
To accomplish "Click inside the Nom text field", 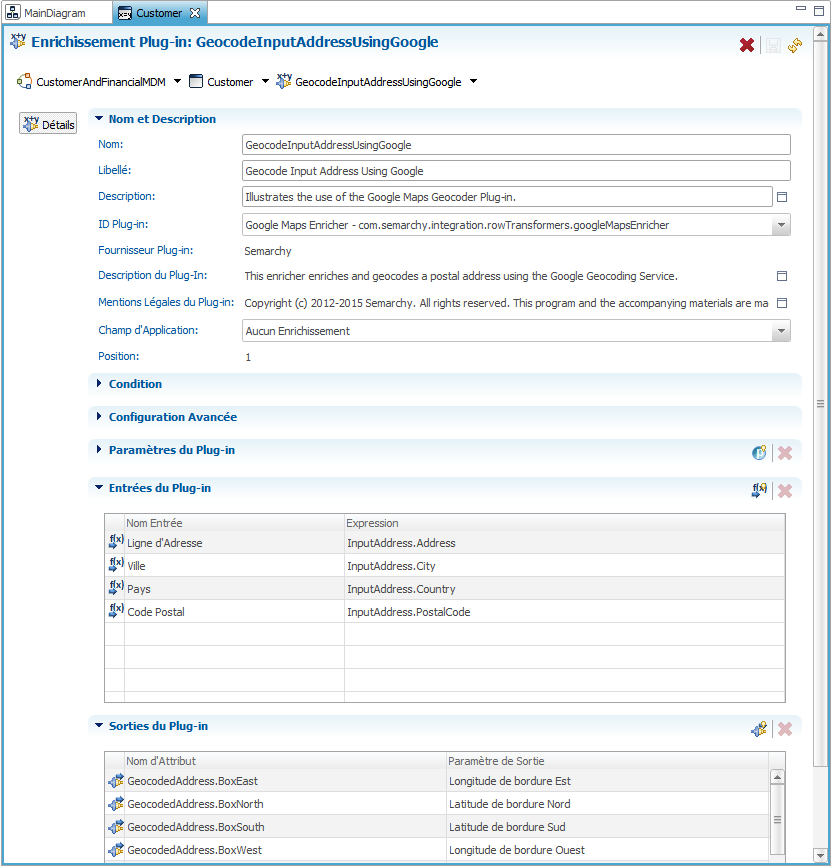I will pyautogui.click(x=516, y=145).
